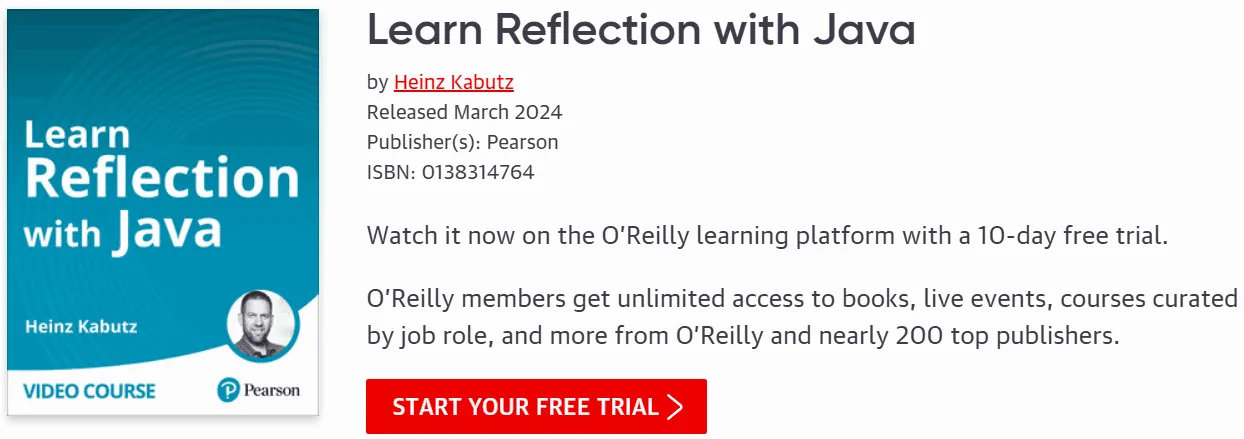The width and height of the screenshot is (1244, 439).
Task: Open the Heinz Kabutz author link
Action: pyautogui.click(x=454, y=82)
